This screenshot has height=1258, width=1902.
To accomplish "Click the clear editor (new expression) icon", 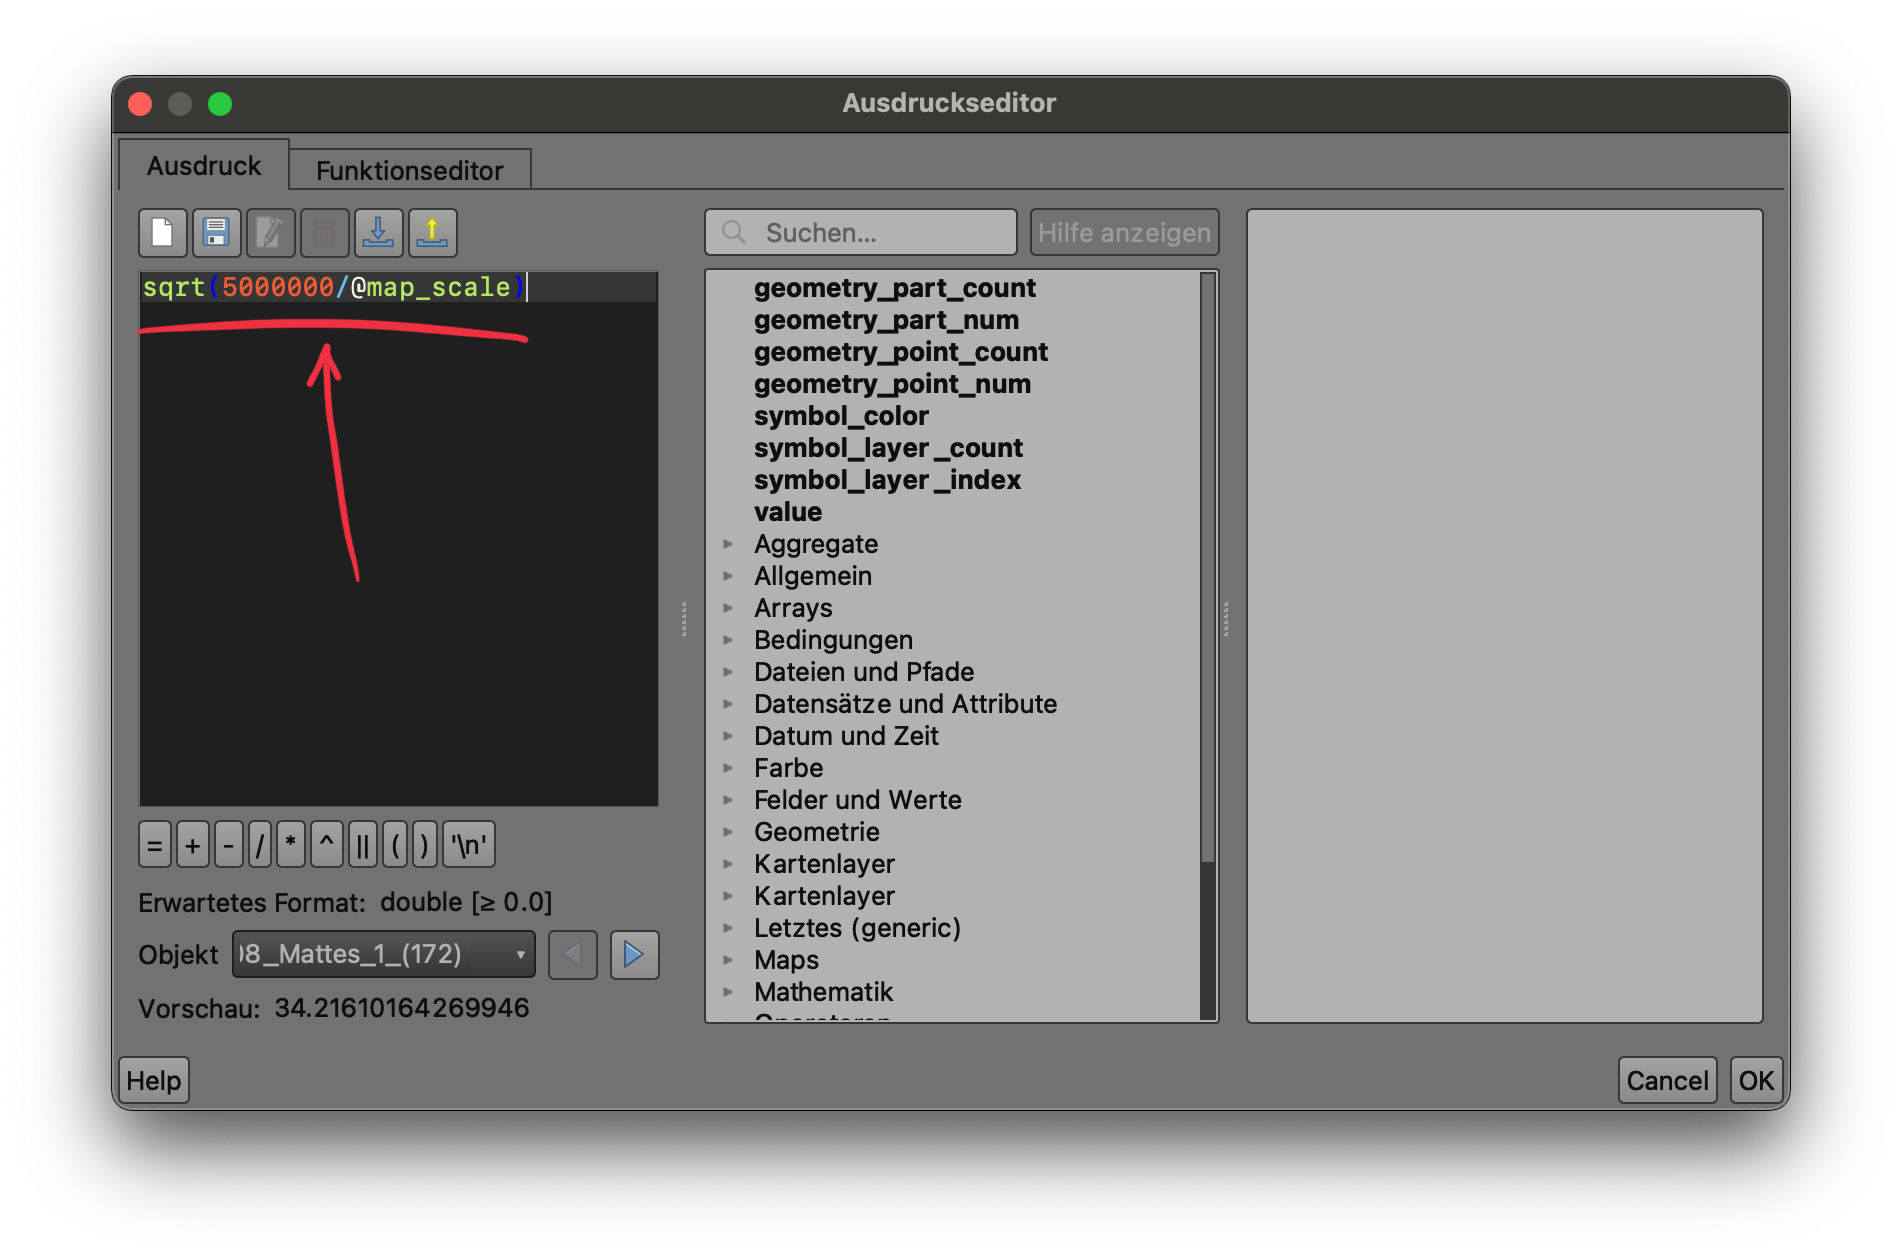I will (x=162, y=233).
